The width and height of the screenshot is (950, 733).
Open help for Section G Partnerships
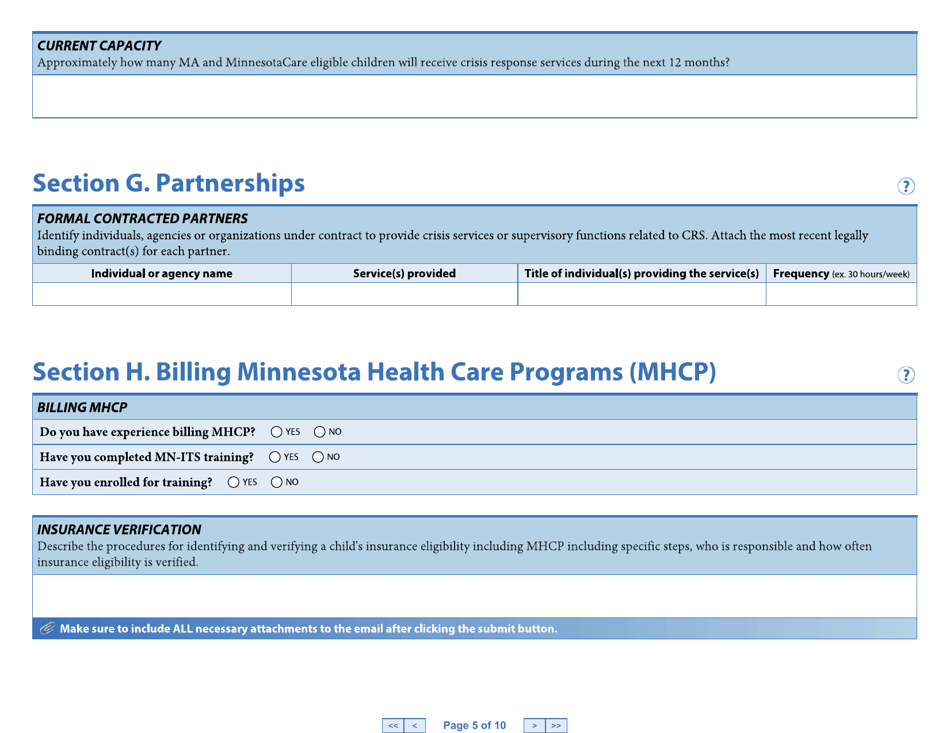[906, 186]
